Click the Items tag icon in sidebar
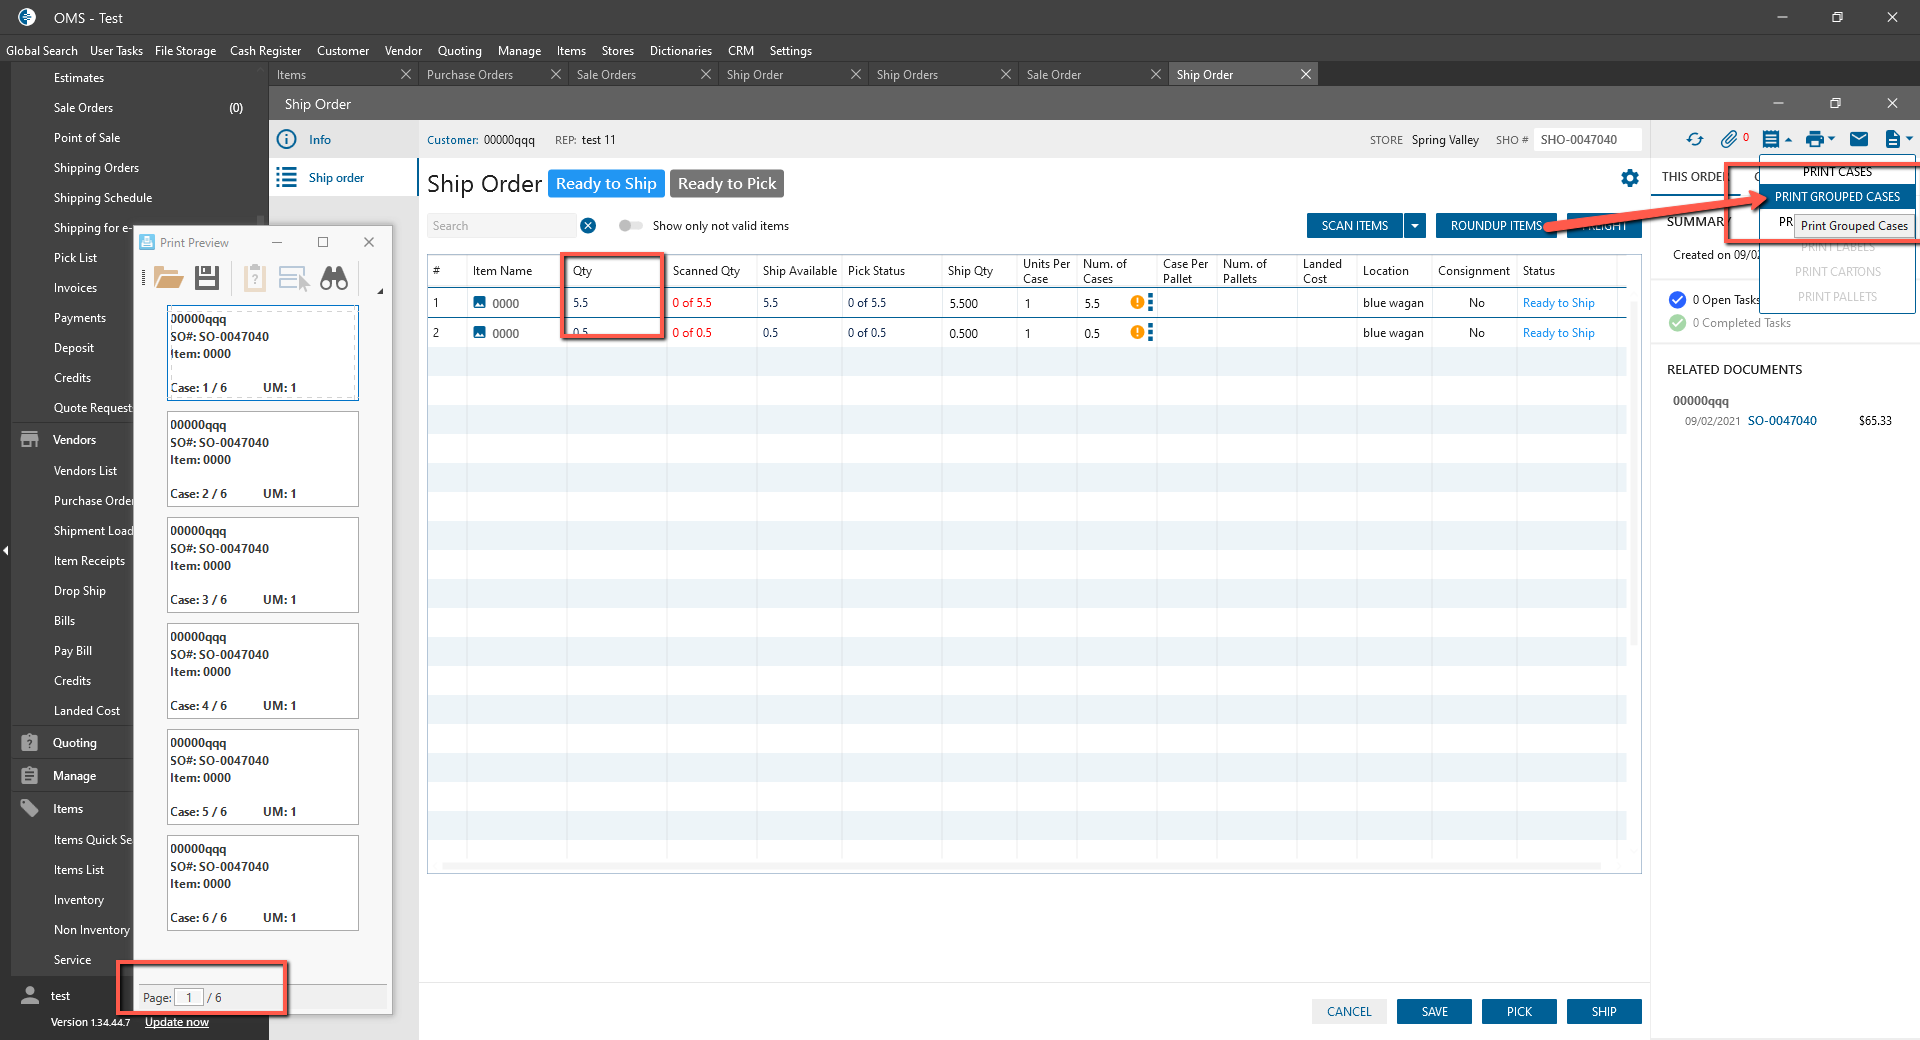The height and width of the screenshot is (1040, 1920). click(x=30, y=809)
